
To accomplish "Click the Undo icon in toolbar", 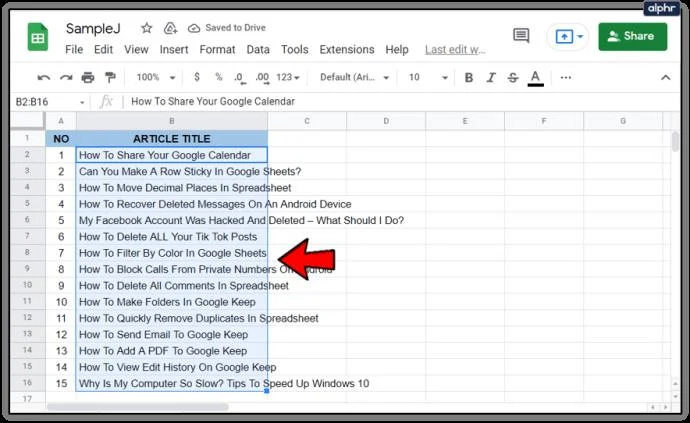I will 44,77.
